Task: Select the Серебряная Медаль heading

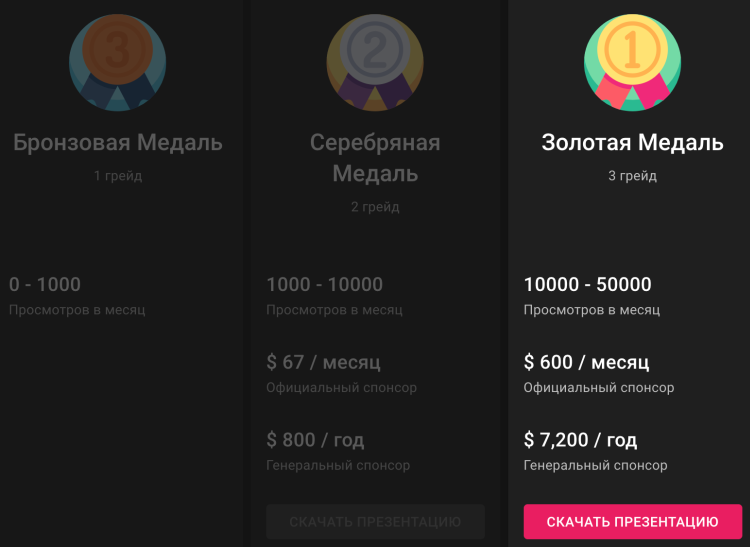Action: coord(375,158)
